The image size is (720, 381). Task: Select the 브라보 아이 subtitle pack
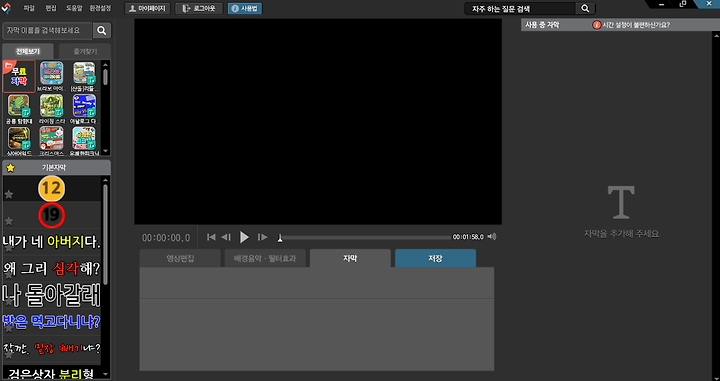(x=52, y=76)
